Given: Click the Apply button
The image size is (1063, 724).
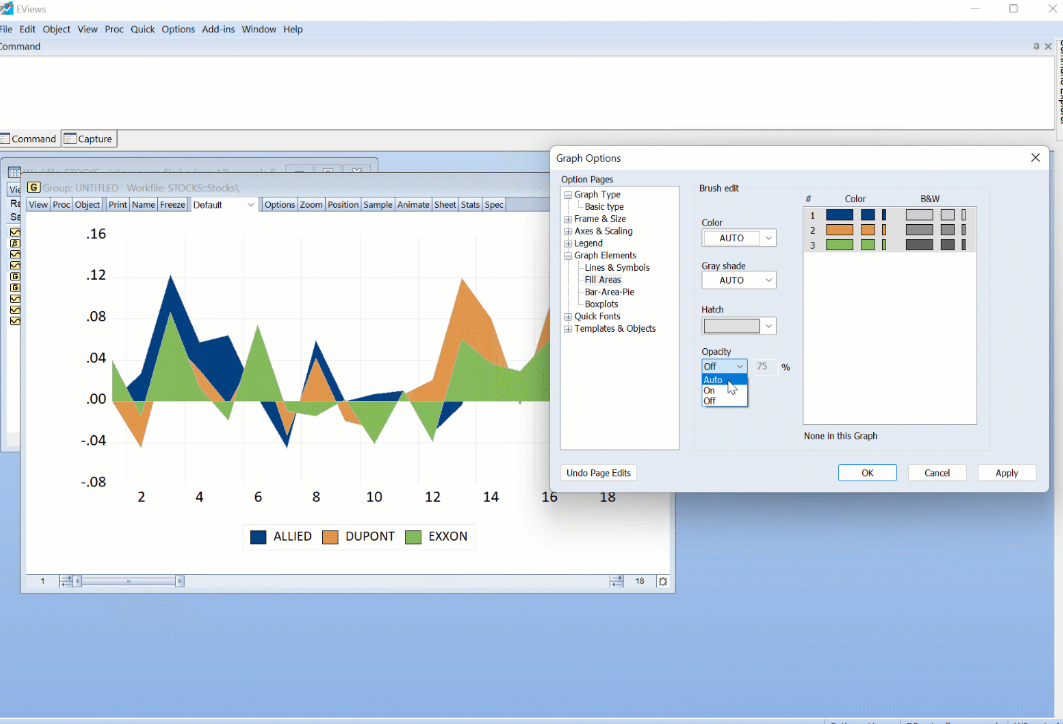Looking at the screenshot, I should point(1007,472).
